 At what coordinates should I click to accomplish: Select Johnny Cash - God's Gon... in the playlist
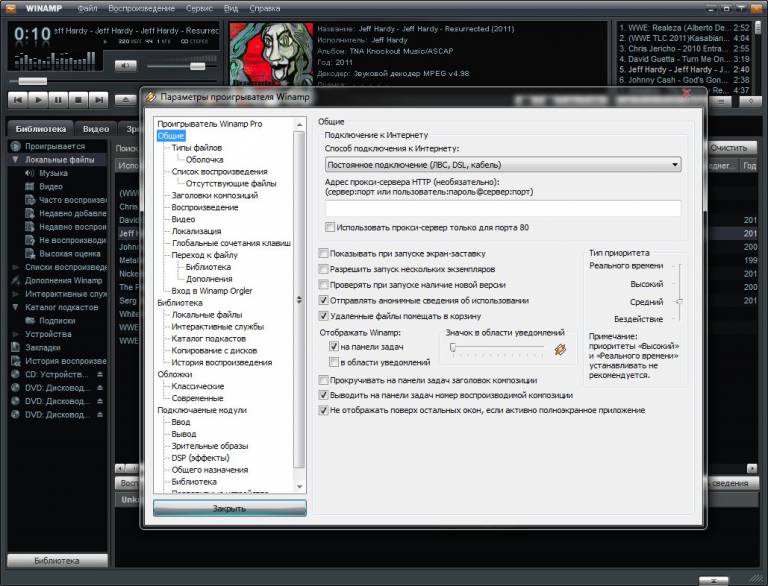pyautogui.click(x=684, y=80)
